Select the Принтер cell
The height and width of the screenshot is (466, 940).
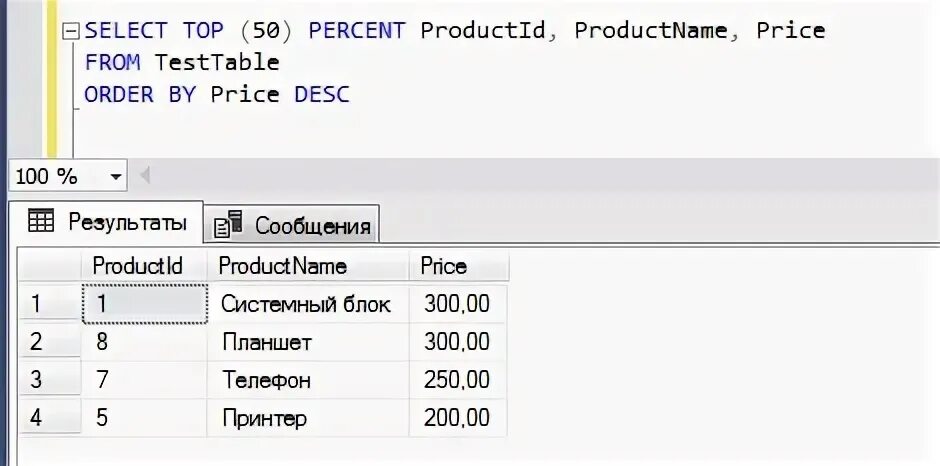(x=264, y=417)
